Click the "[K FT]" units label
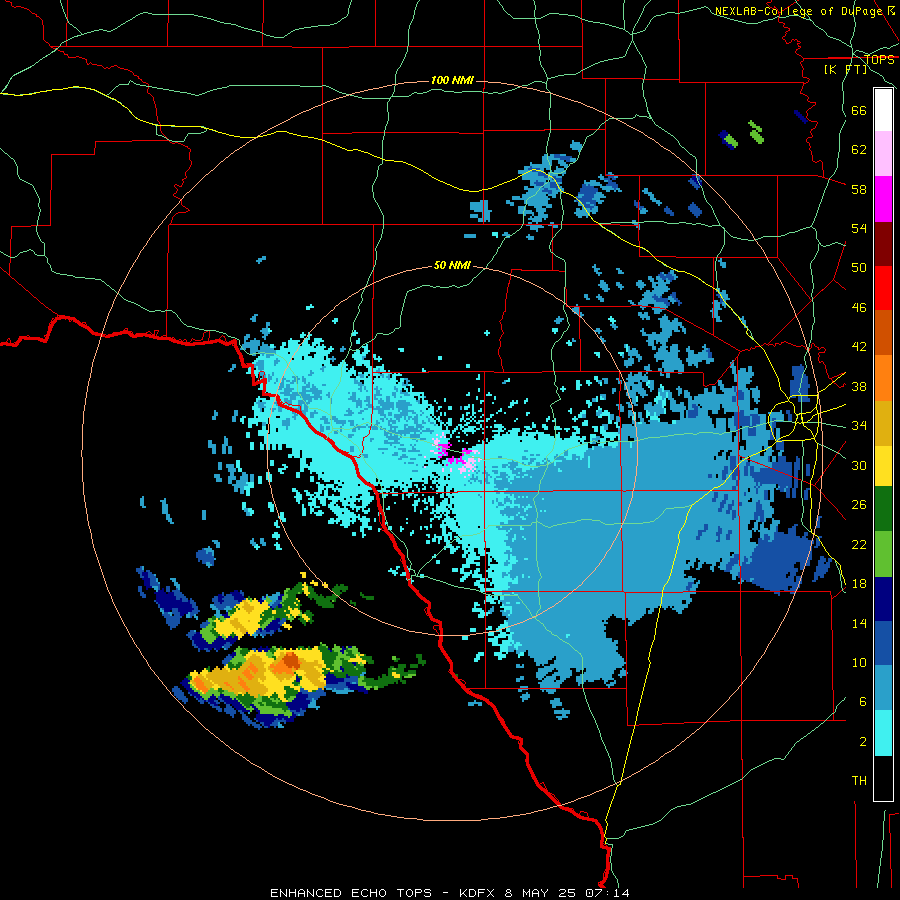Image resolution: width=900 pixels, height=900 pixels. click(x=845, y=69)
